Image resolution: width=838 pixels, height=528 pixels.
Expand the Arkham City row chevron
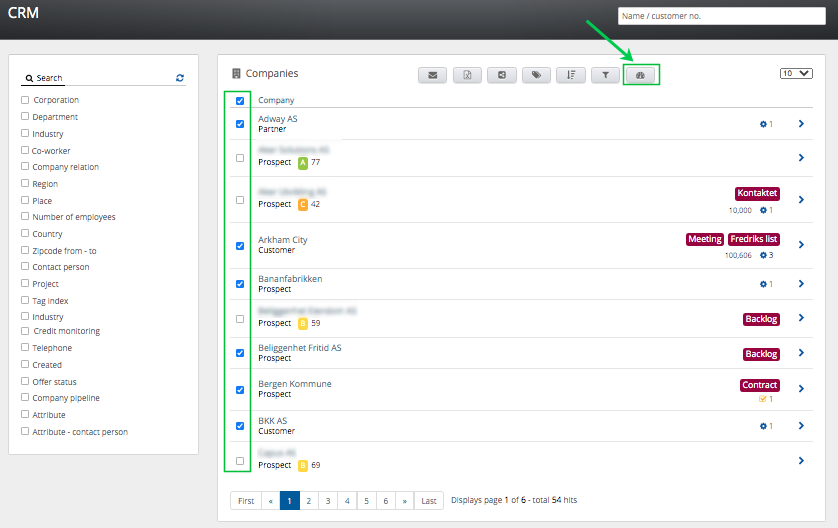click(801, 245)
